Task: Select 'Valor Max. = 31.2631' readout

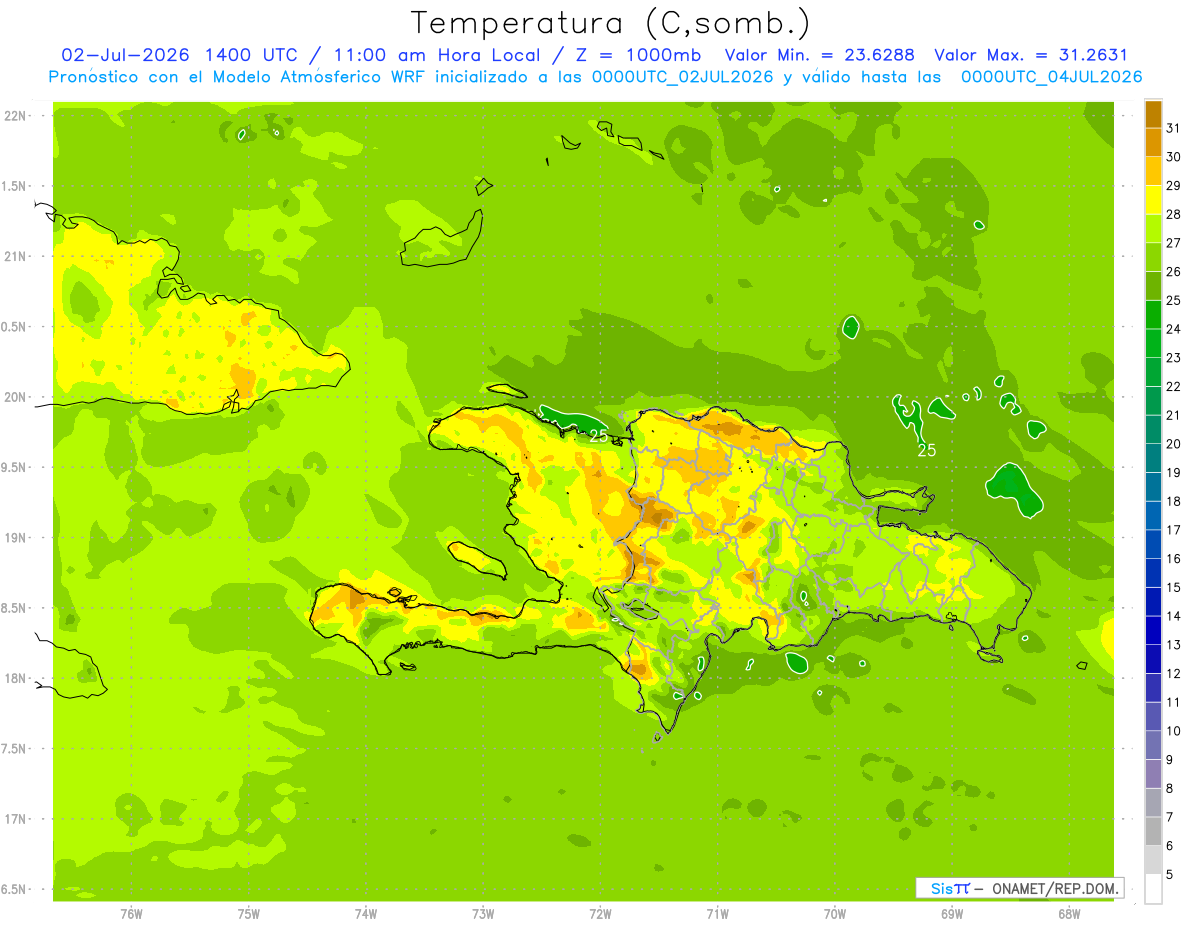Action: coord(1030,55)
